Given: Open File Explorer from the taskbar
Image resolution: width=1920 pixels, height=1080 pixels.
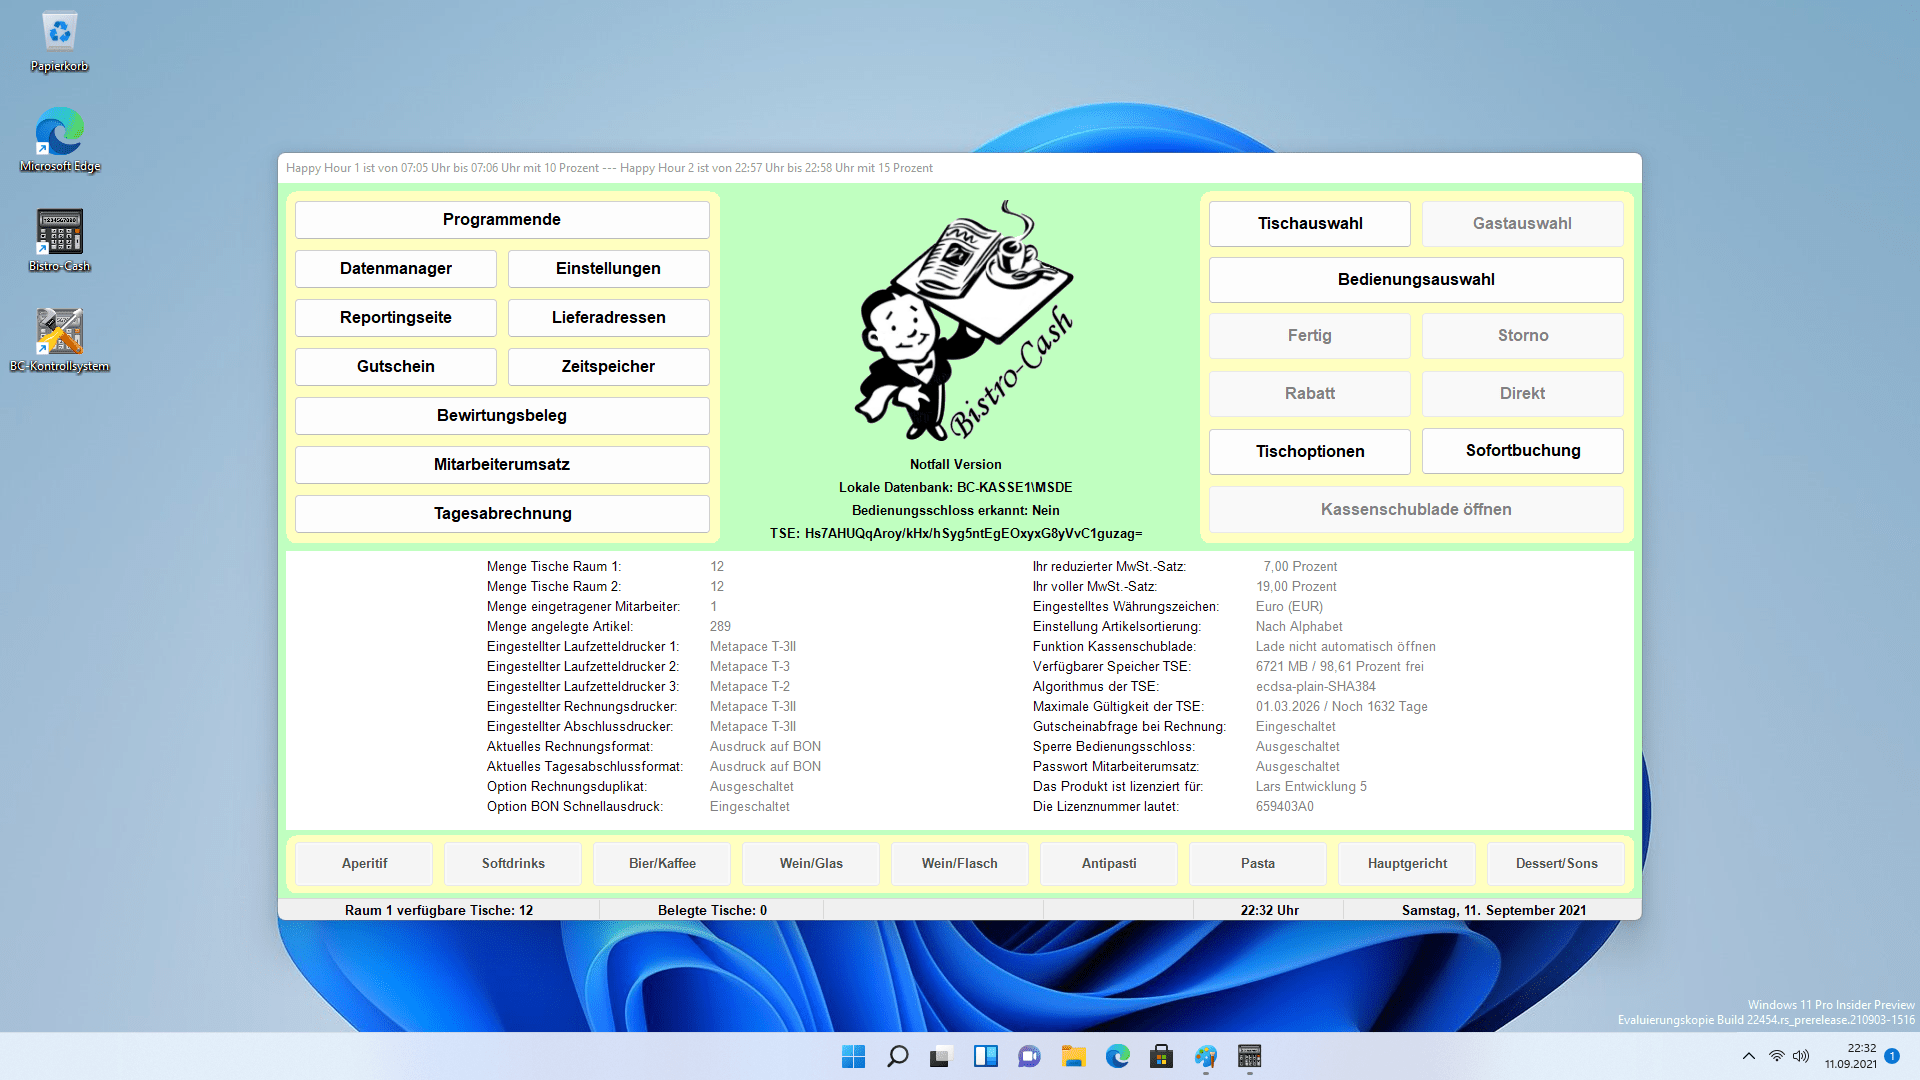Looking at the screenshot, I should coord(1073,1056).
